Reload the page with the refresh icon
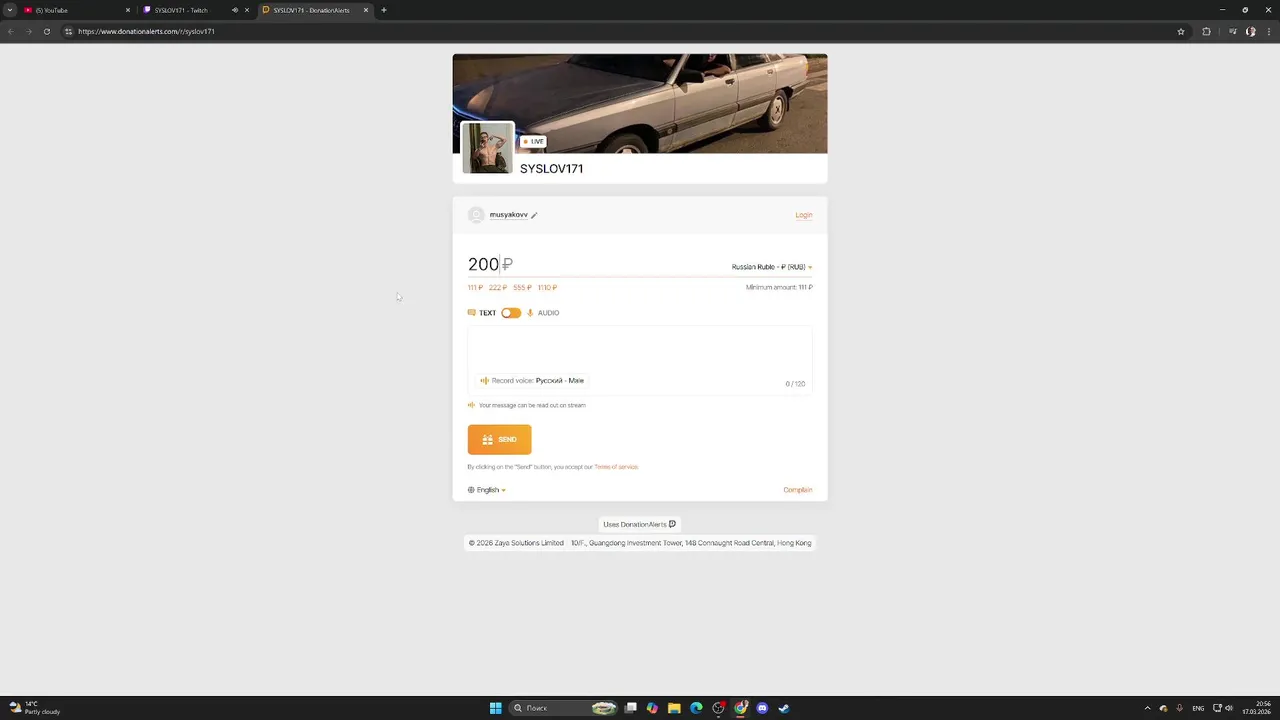The image size is (1280, 720). pyautogui.click(x=46, y=31)
